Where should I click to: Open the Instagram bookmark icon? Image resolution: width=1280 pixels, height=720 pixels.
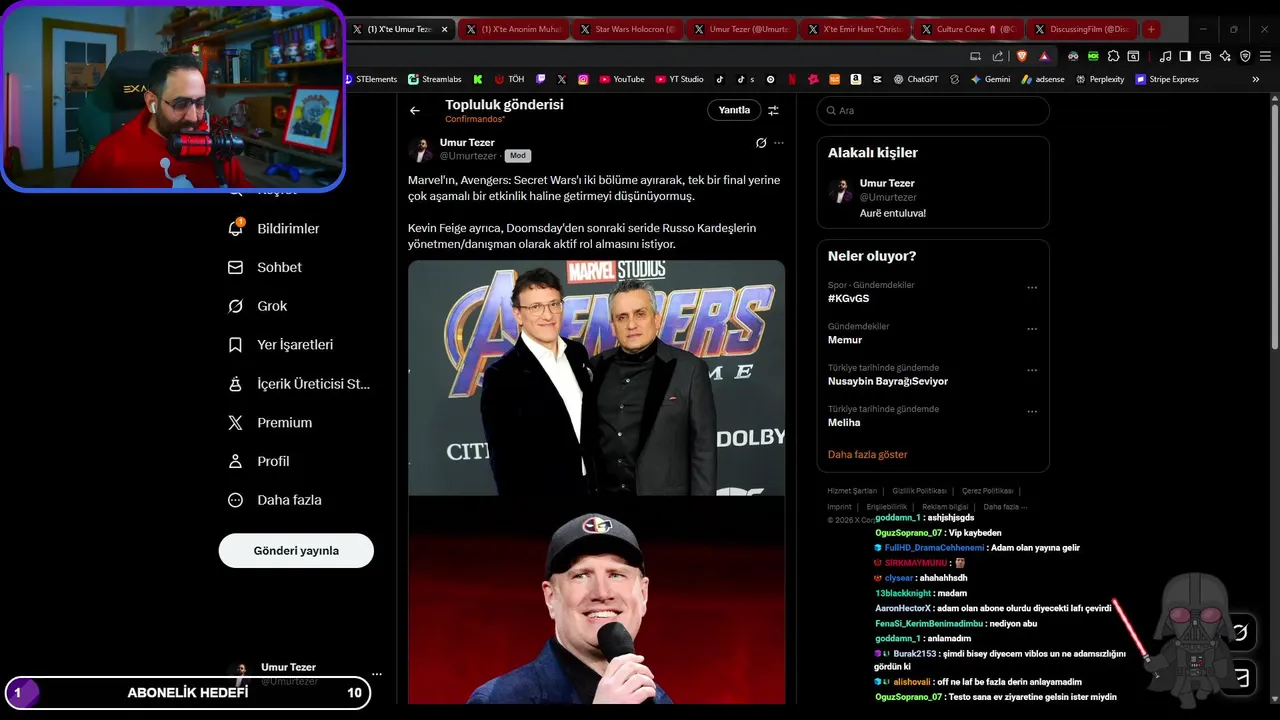(x=583, y=79)
